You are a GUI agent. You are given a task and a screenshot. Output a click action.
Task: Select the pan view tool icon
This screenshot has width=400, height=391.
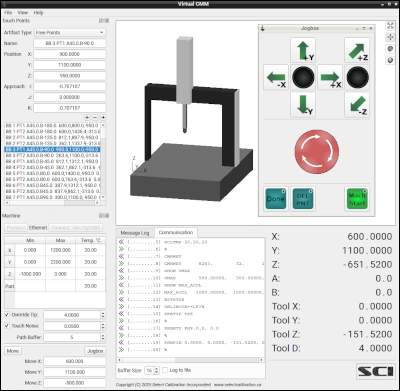point(390,37)
